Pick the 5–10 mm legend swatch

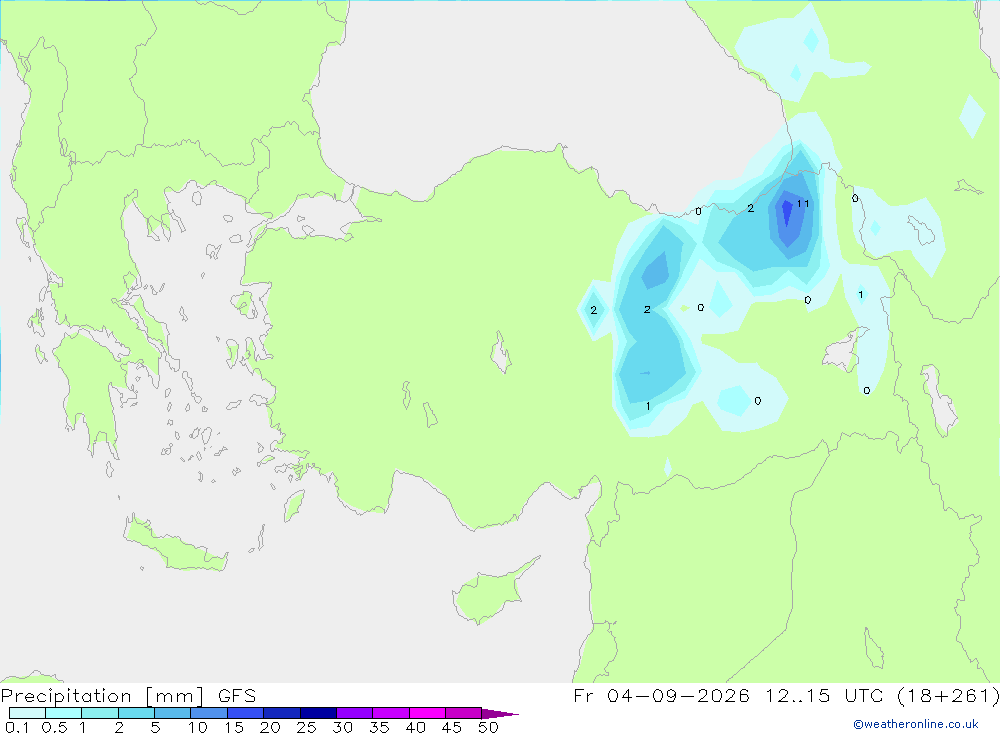(x=172, y=713)
